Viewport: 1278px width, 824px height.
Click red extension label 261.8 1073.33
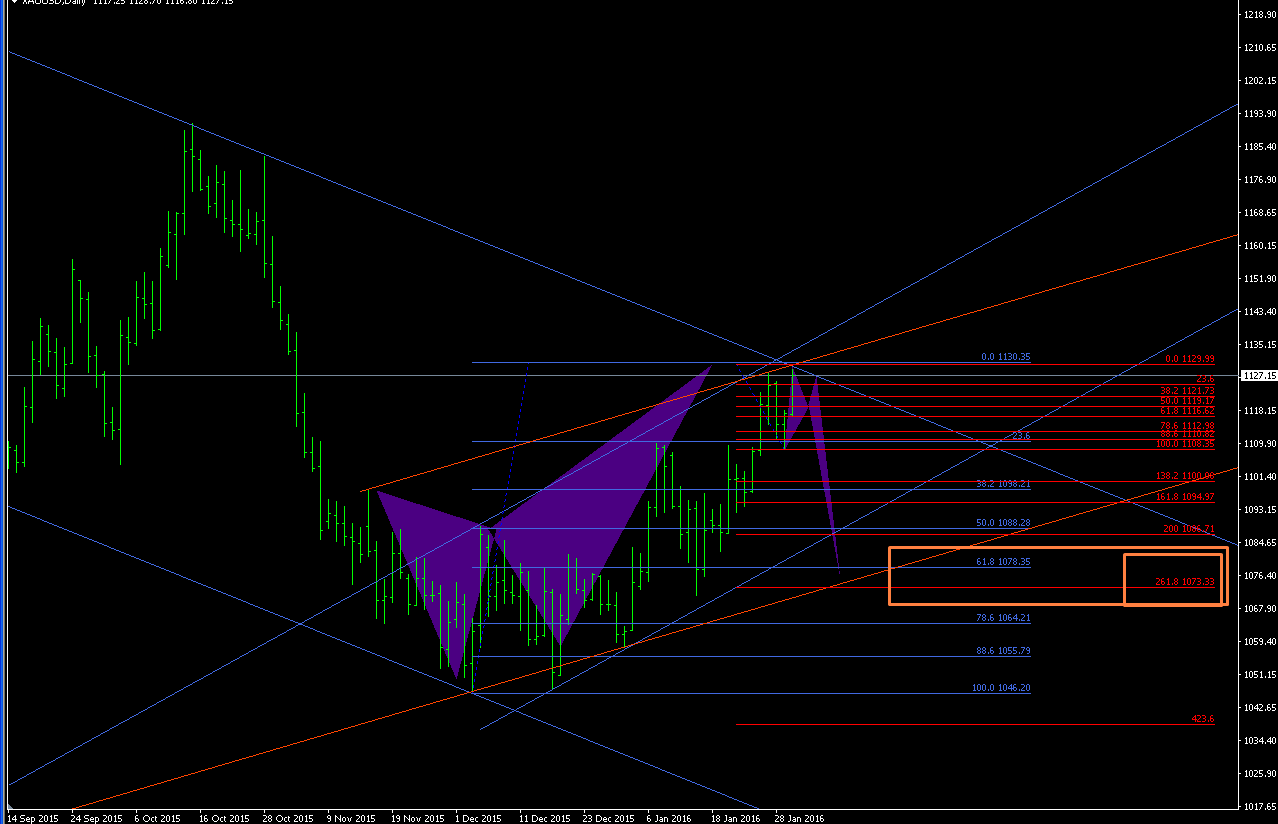click(1186, 581)
